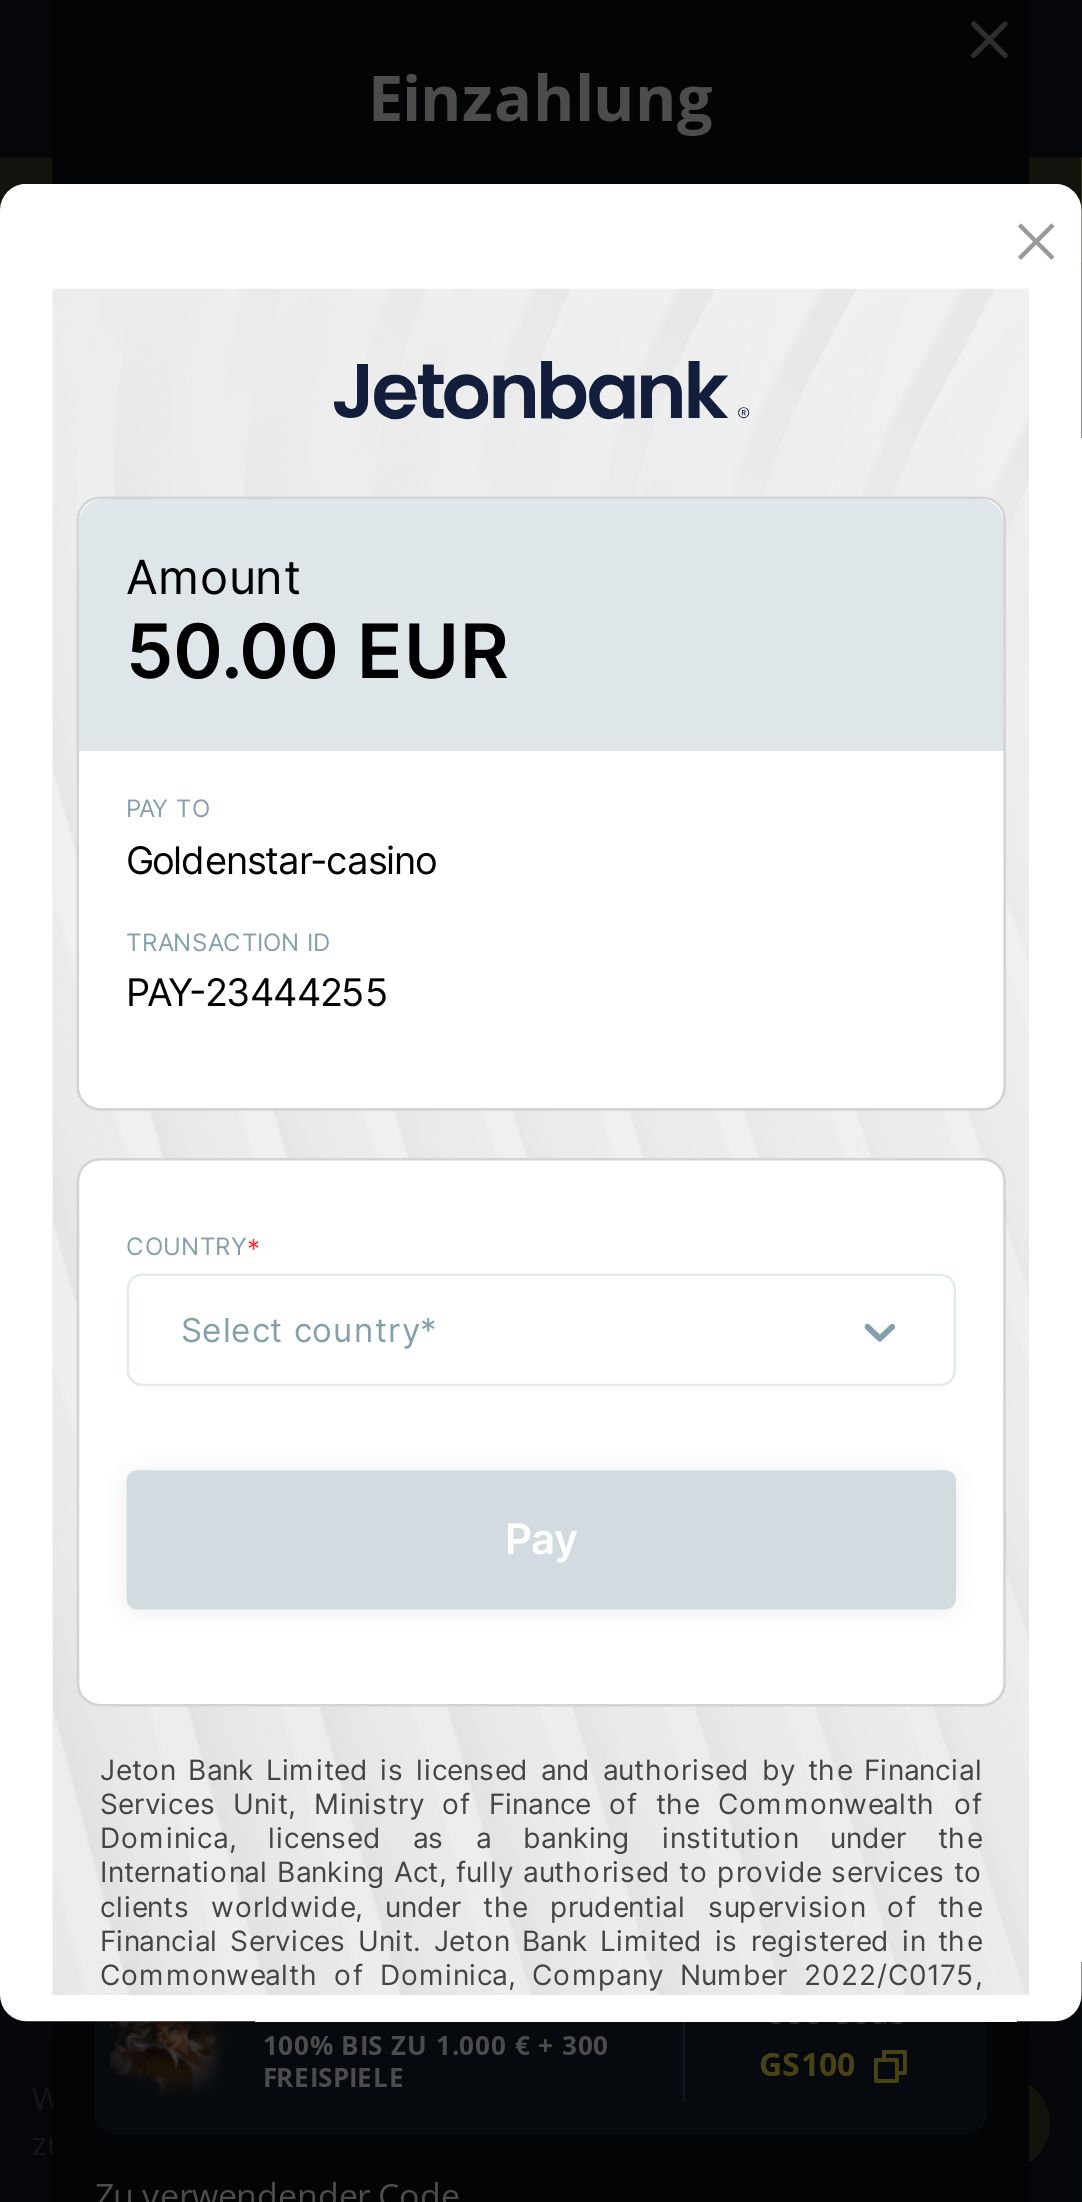The image size is (1082, 2202).
Task: Click the Amount label
Action: tap(213, 577)
